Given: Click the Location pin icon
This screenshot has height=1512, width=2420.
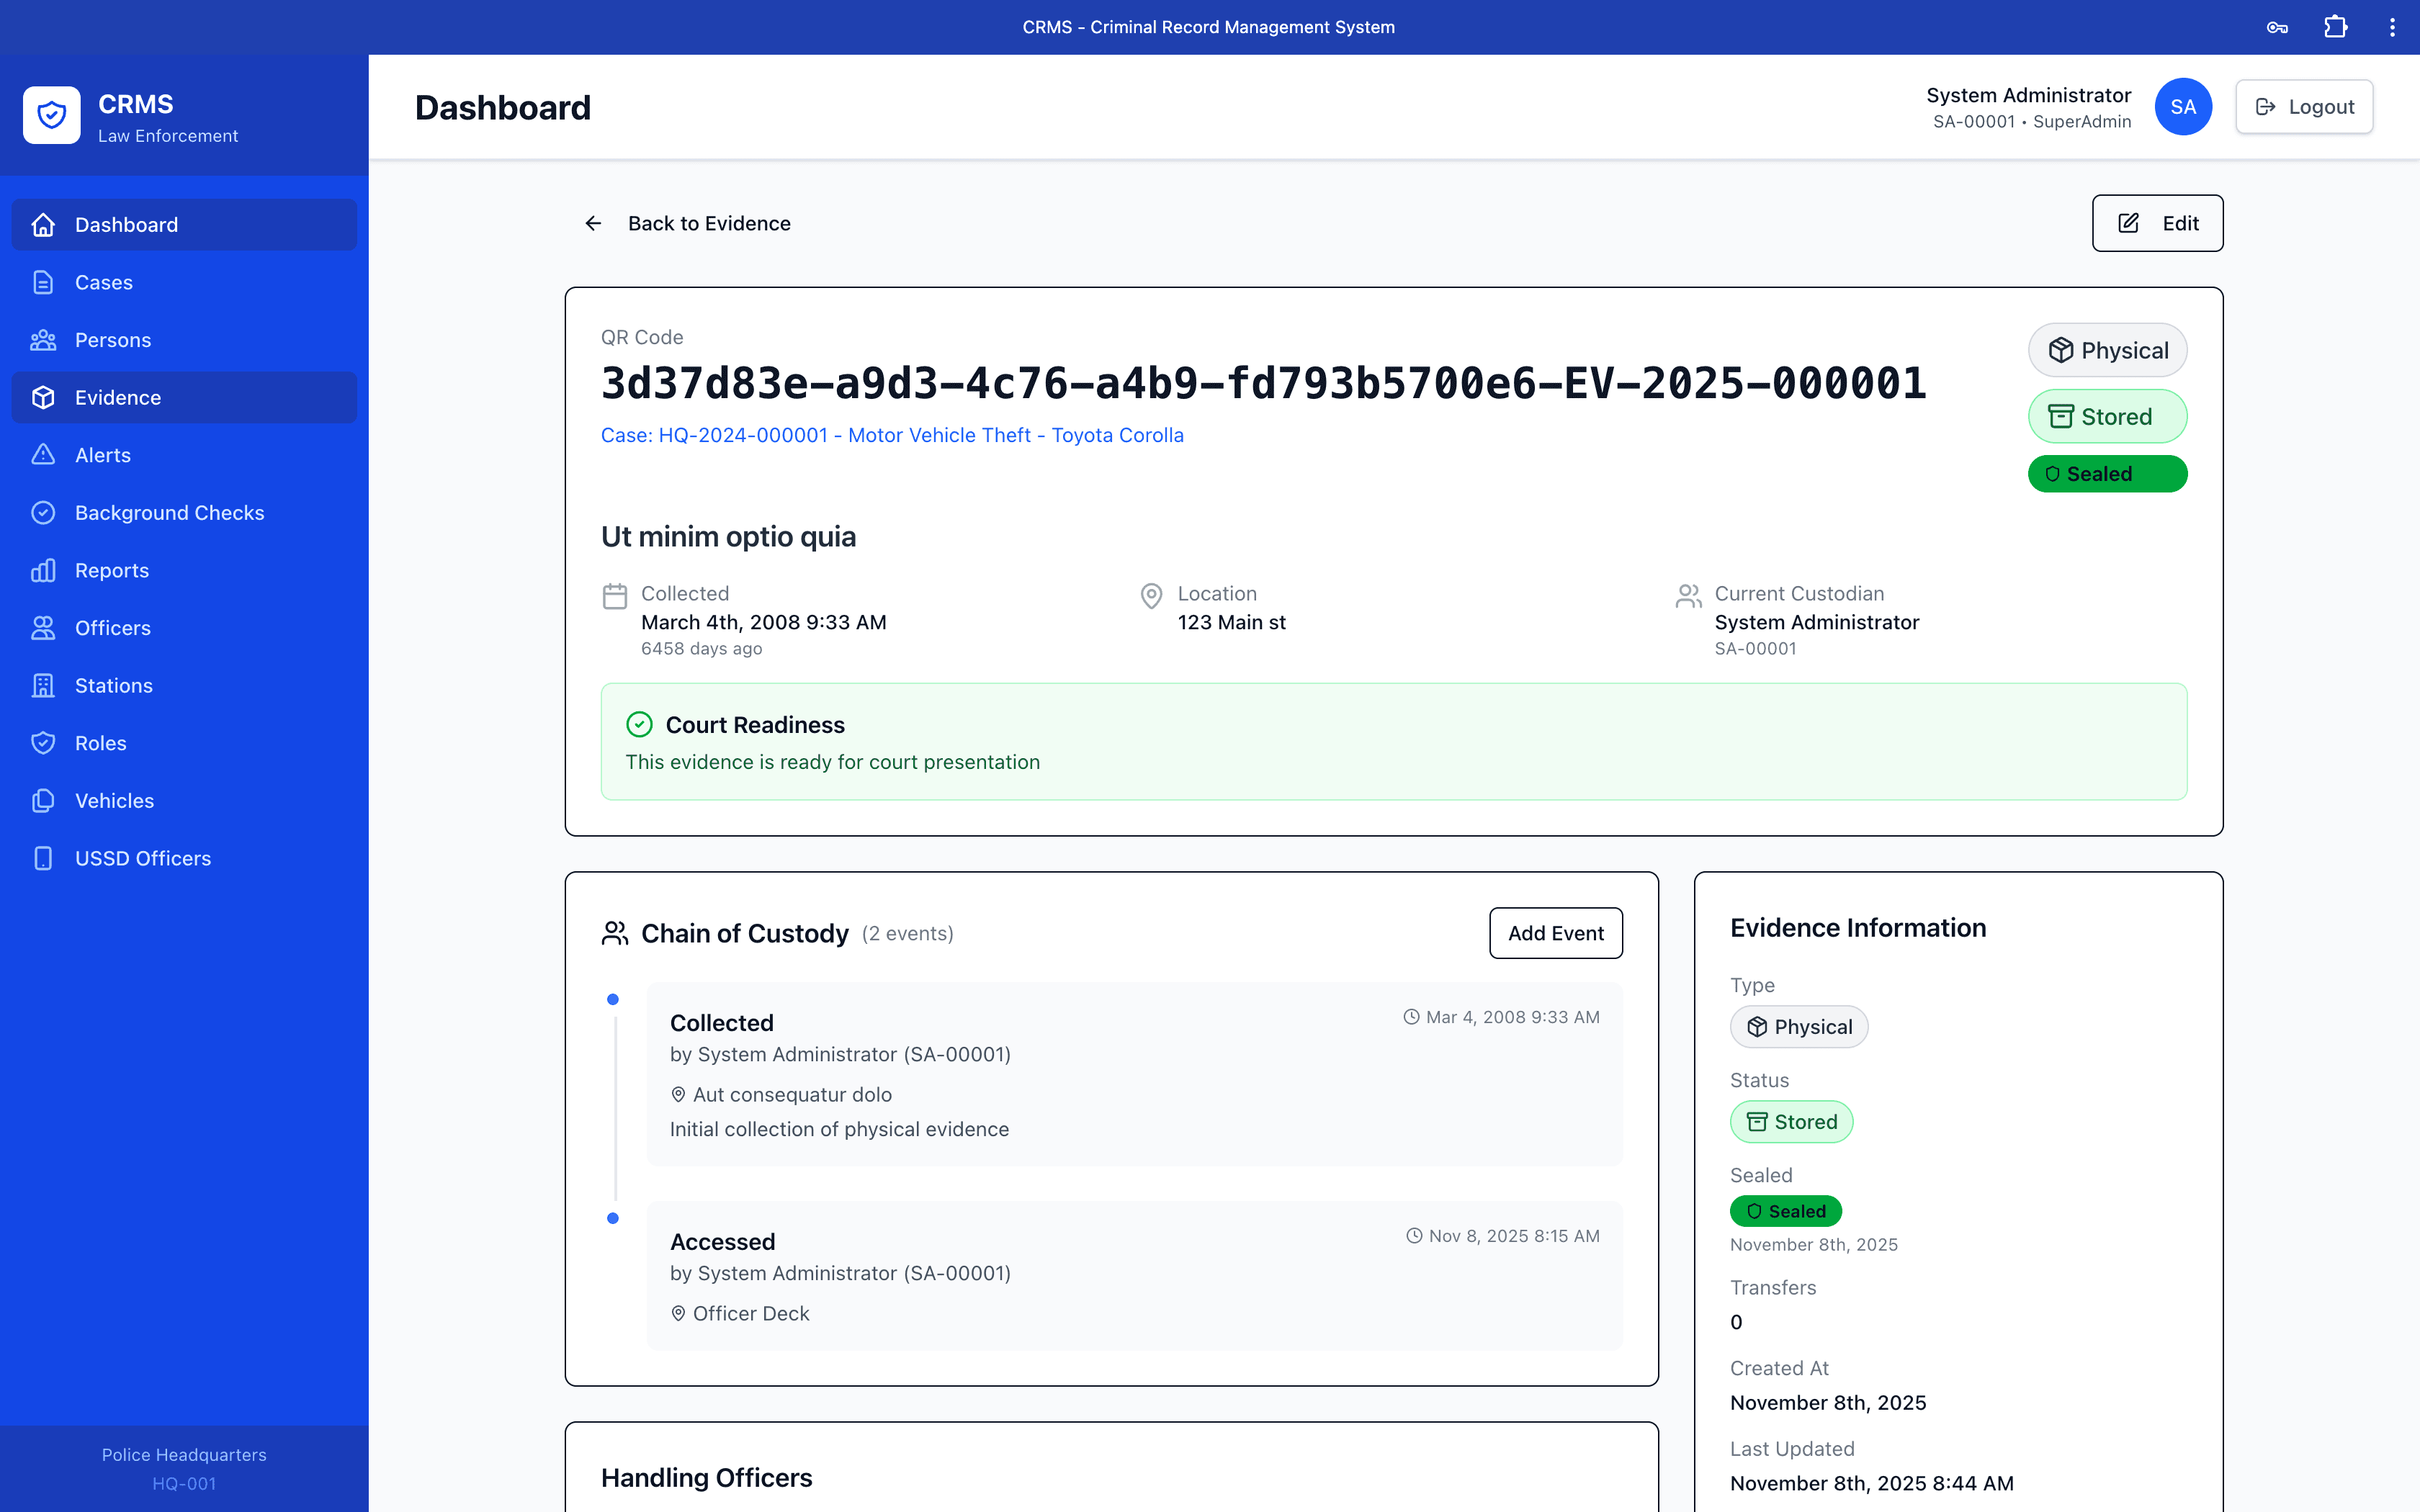Looking at the screenshot, I should pyautogui.click(x=1151, y=596).
